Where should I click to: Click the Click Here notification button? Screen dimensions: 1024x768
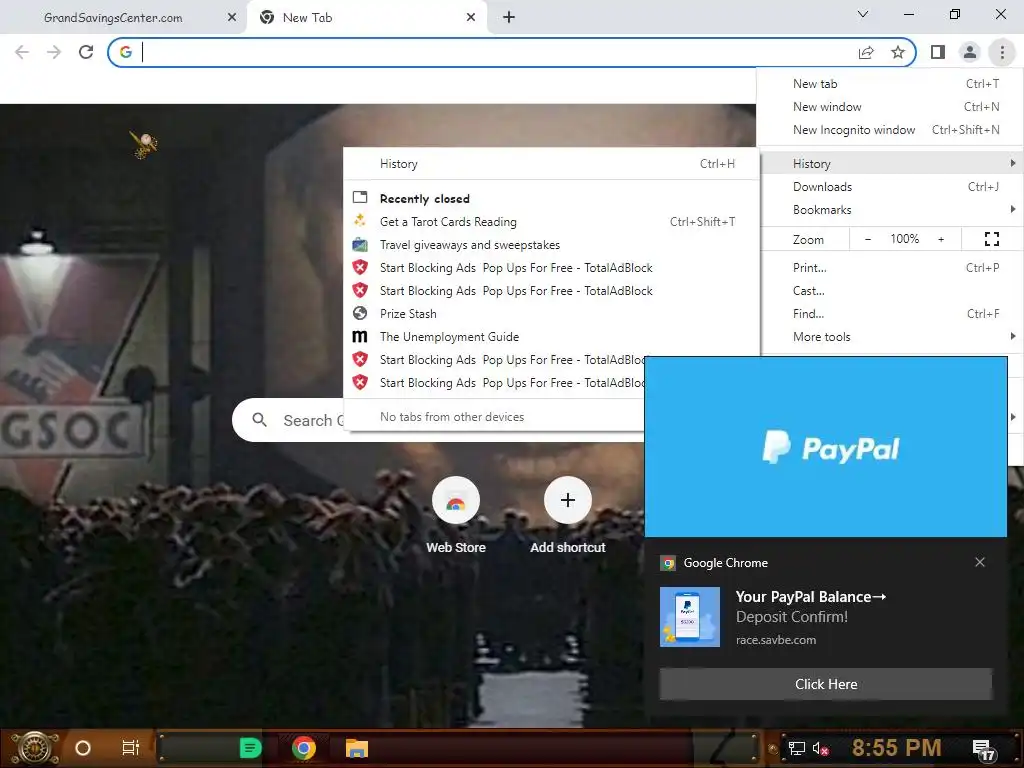[826, 684]
